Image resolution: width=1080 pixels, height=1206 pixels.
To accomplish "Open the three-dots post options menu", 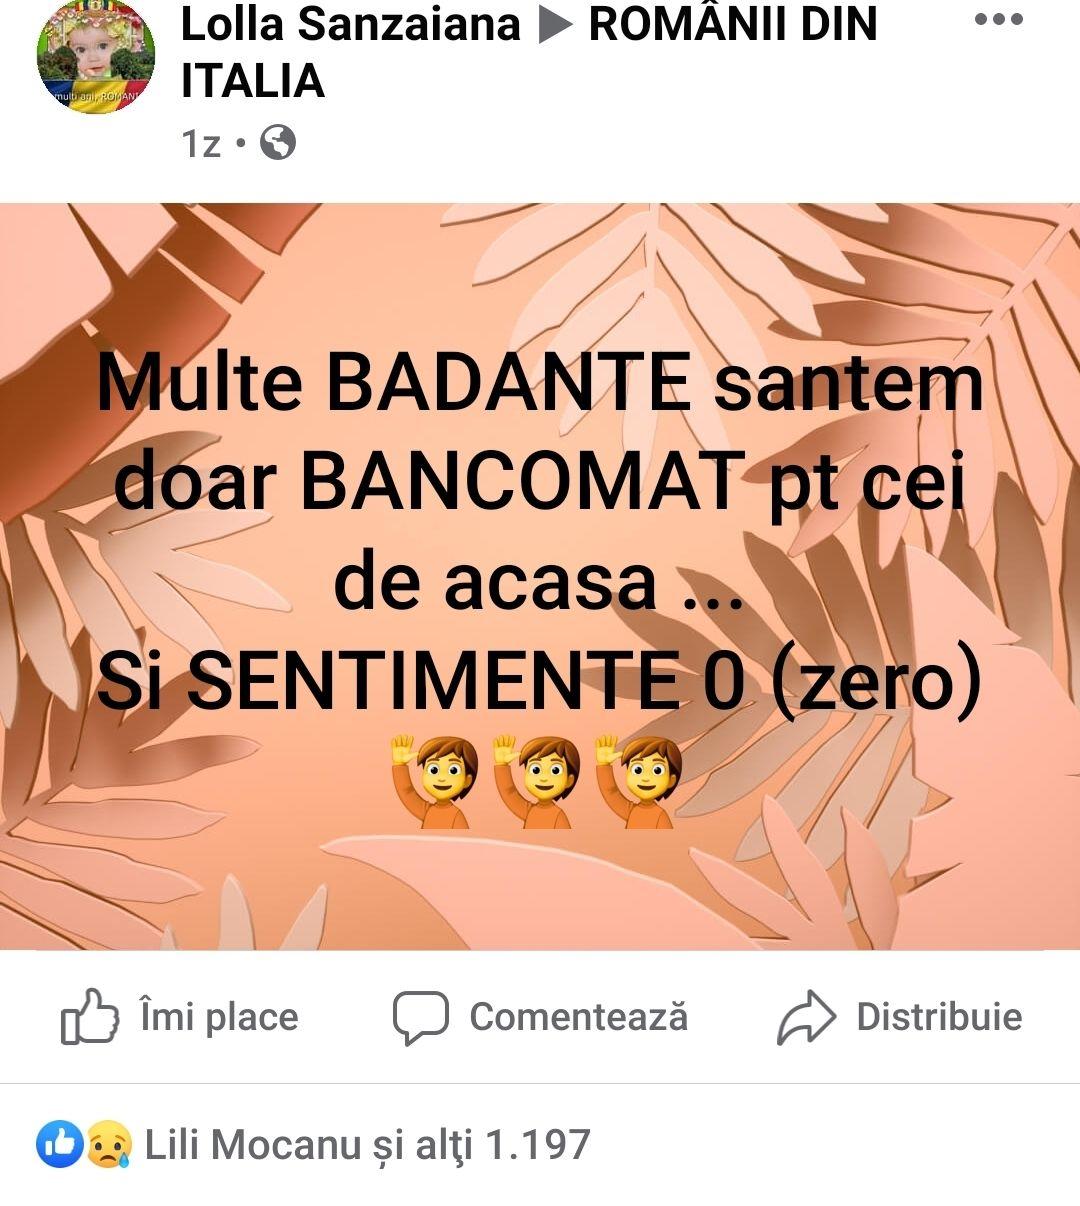I will [998, 20].
